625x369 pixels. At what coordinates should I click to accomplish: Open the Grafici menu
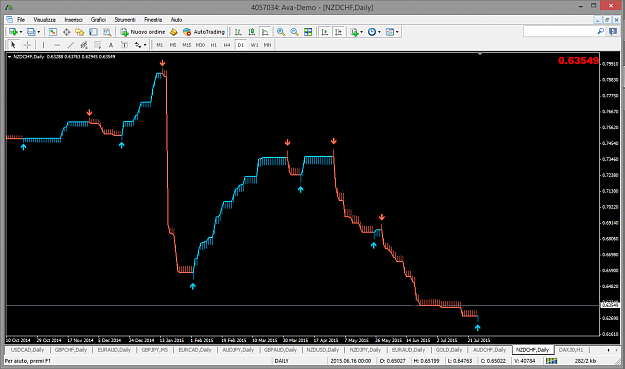(98, 20)
